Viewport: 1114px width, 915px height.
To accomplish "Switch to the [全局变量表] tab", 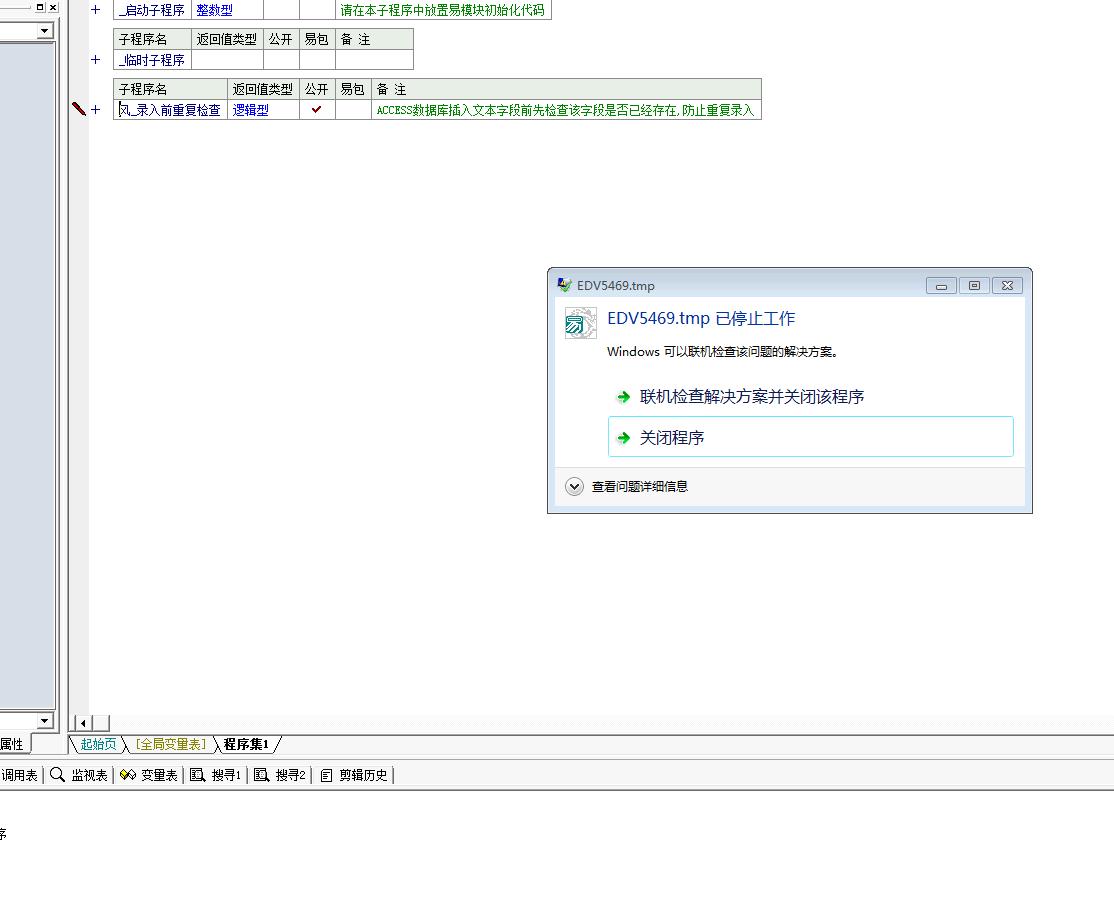I will (171, 744).
